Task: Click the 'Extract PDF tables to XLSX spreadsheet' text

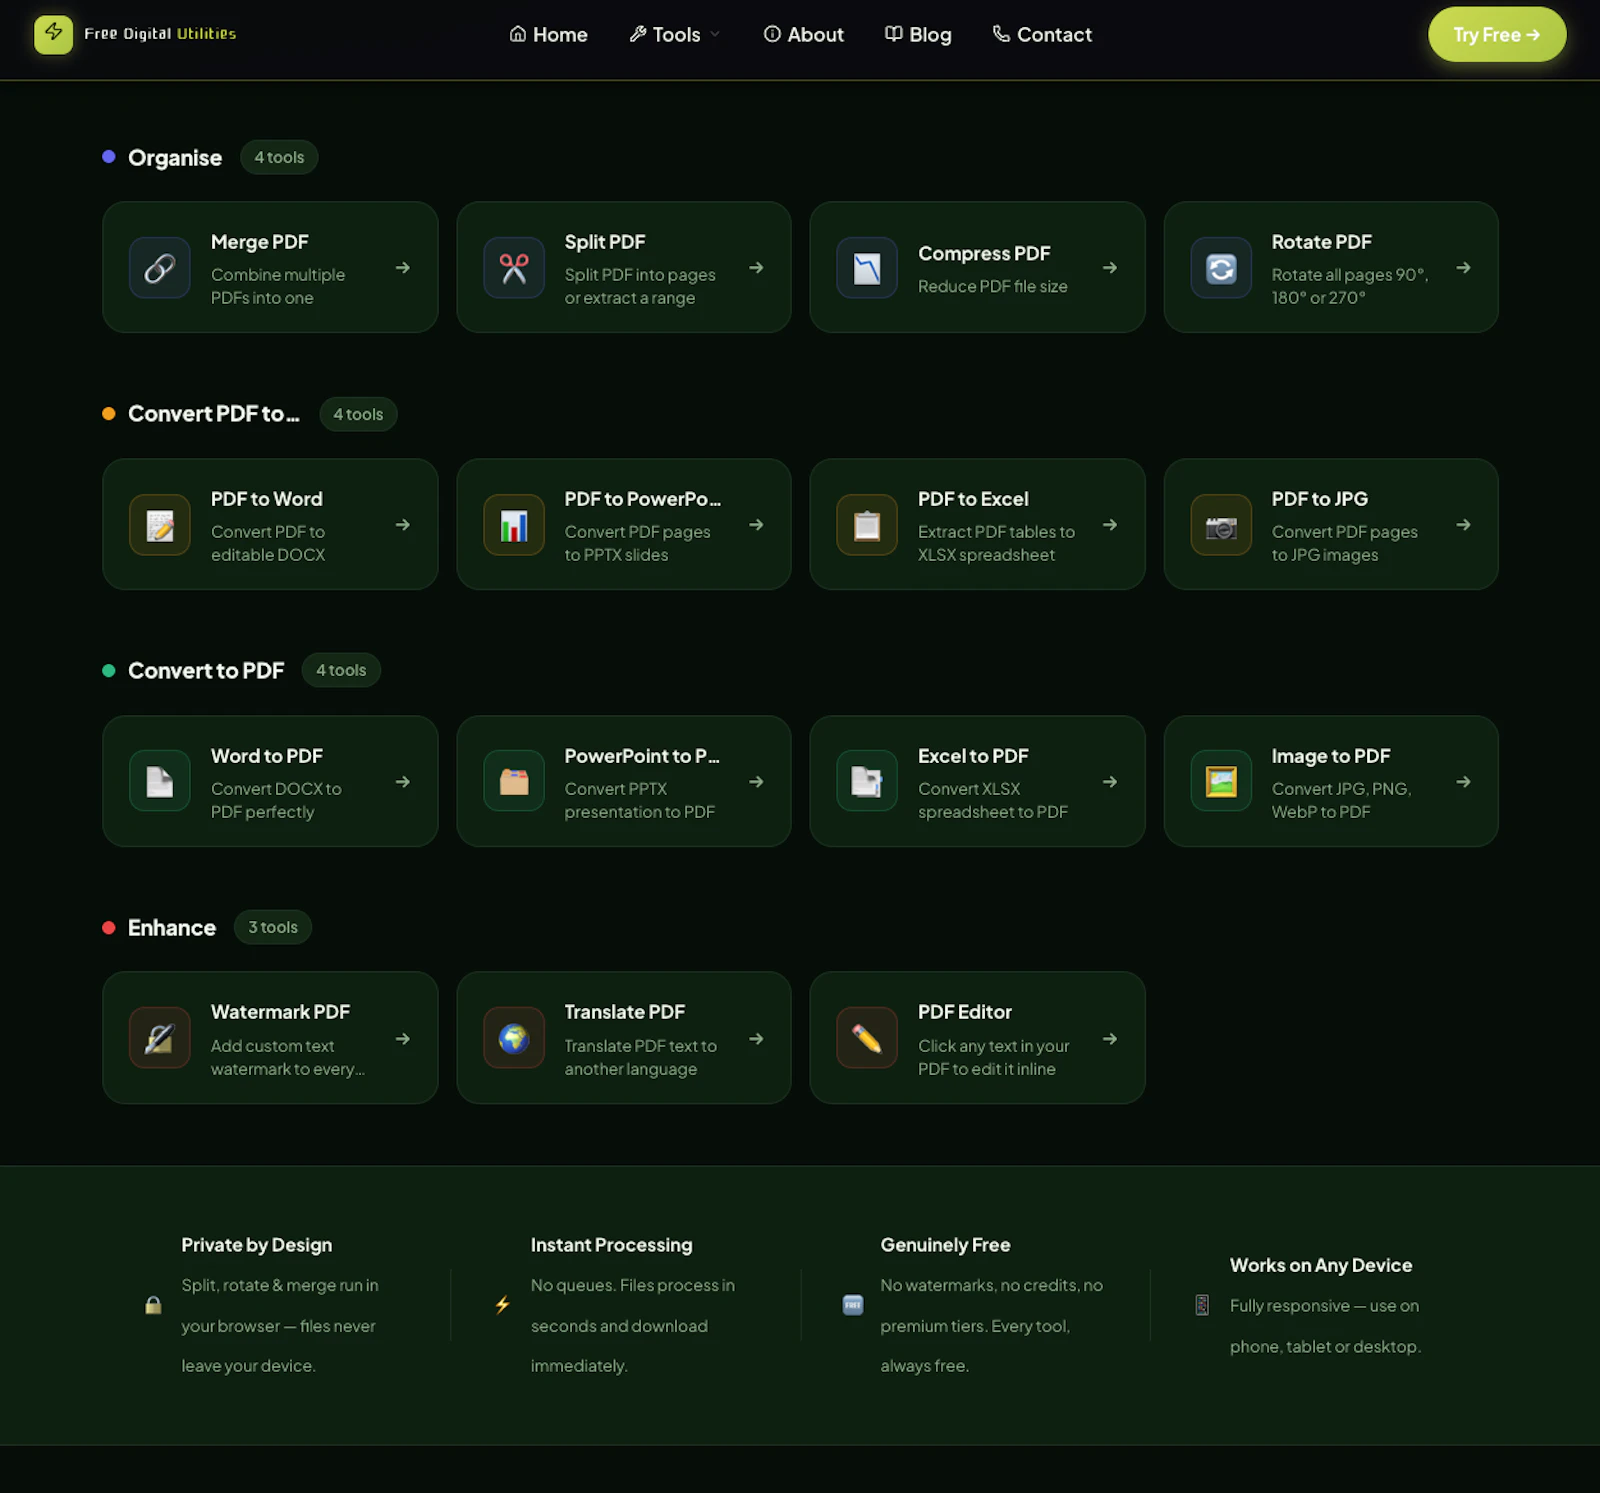Action: pos(996,543)
